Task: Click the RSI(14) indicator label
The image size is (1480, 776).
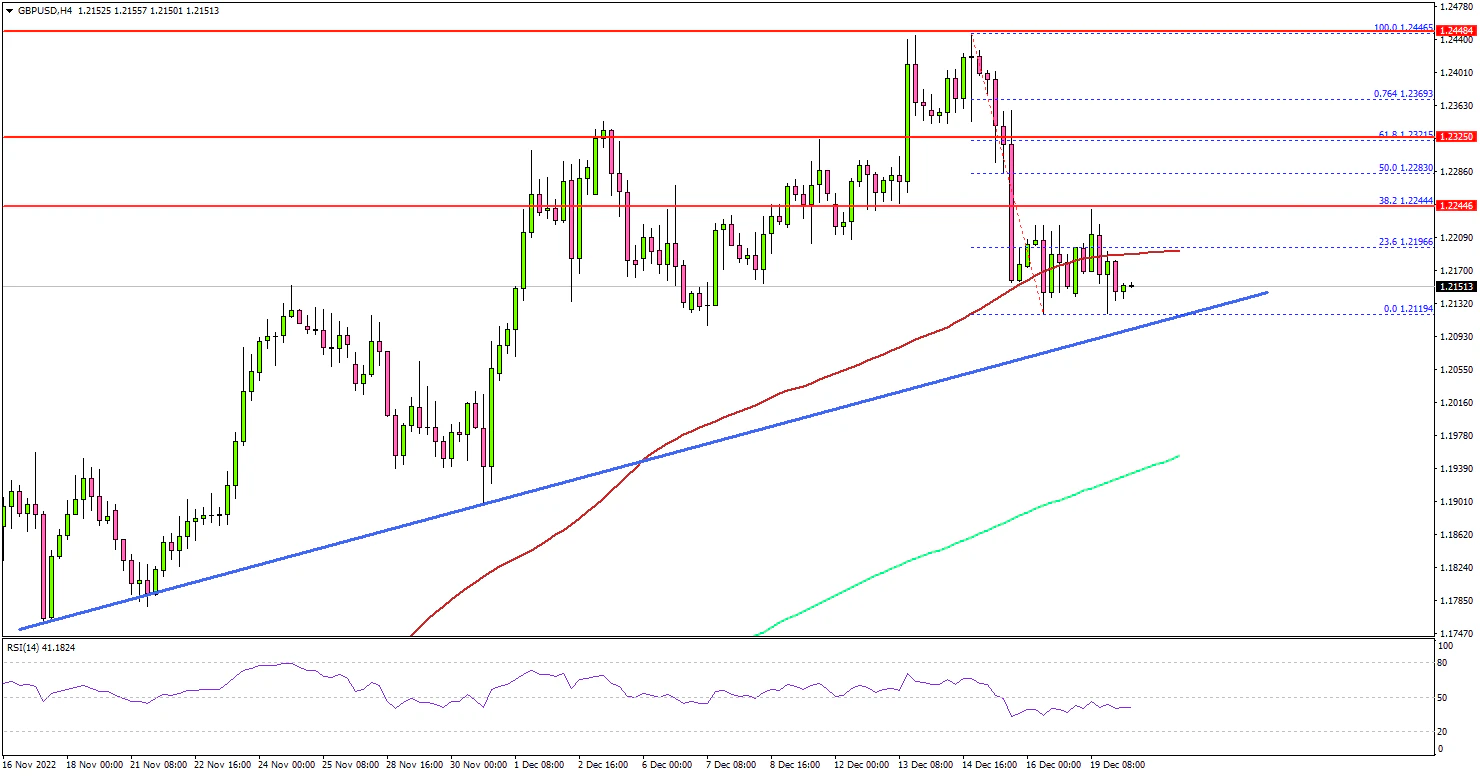Action: tap(41, 648)
